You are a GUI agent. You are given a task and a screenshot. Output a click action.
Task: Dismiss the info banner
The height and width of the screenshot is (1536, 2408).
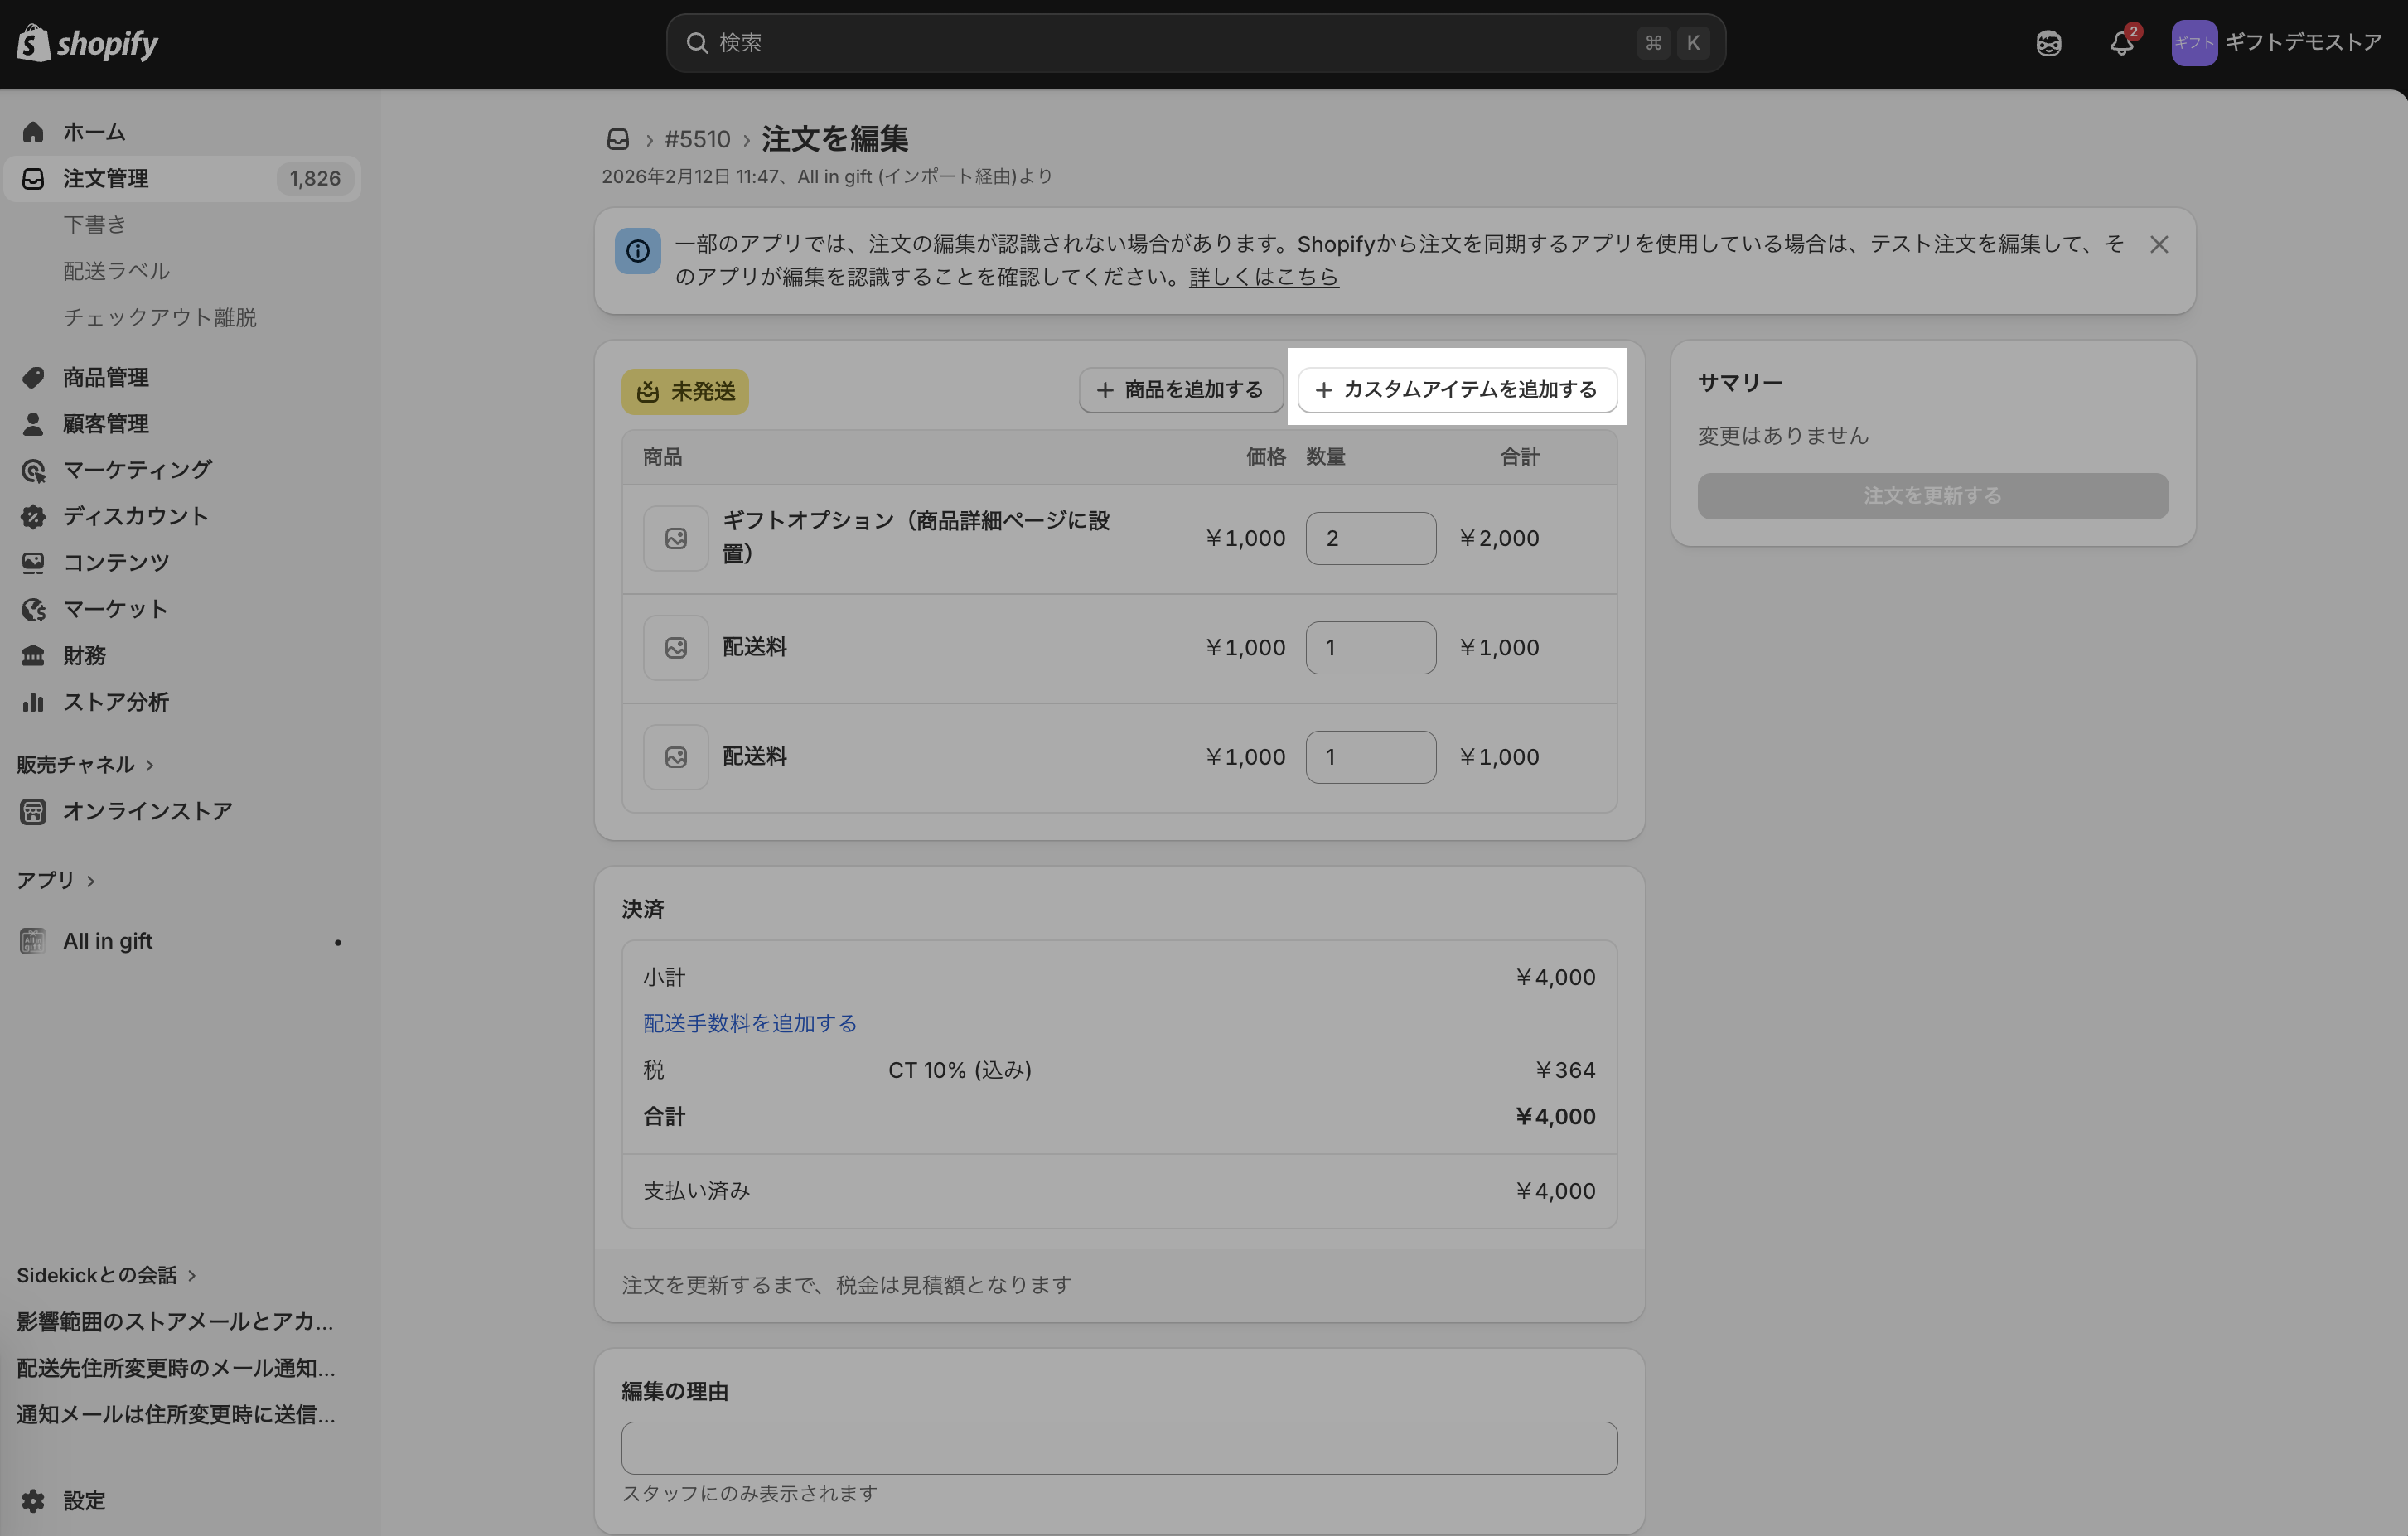pyautogui.click(x=2159, y=245)
